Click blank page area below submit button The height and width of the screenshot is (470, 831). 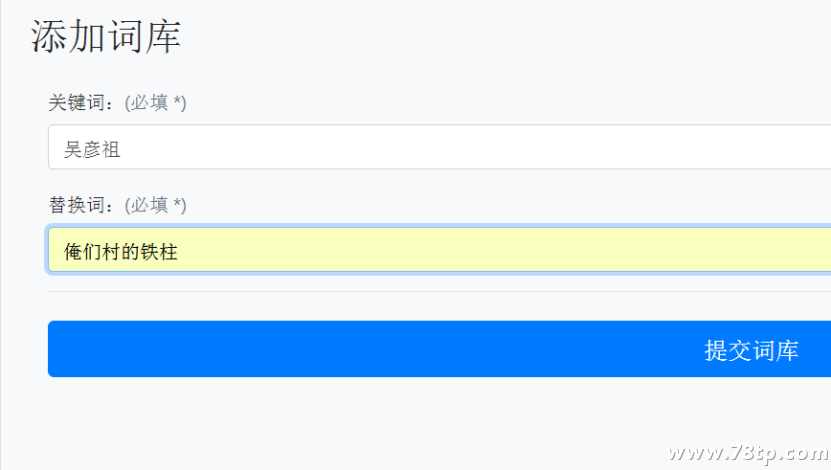[371, 424]
